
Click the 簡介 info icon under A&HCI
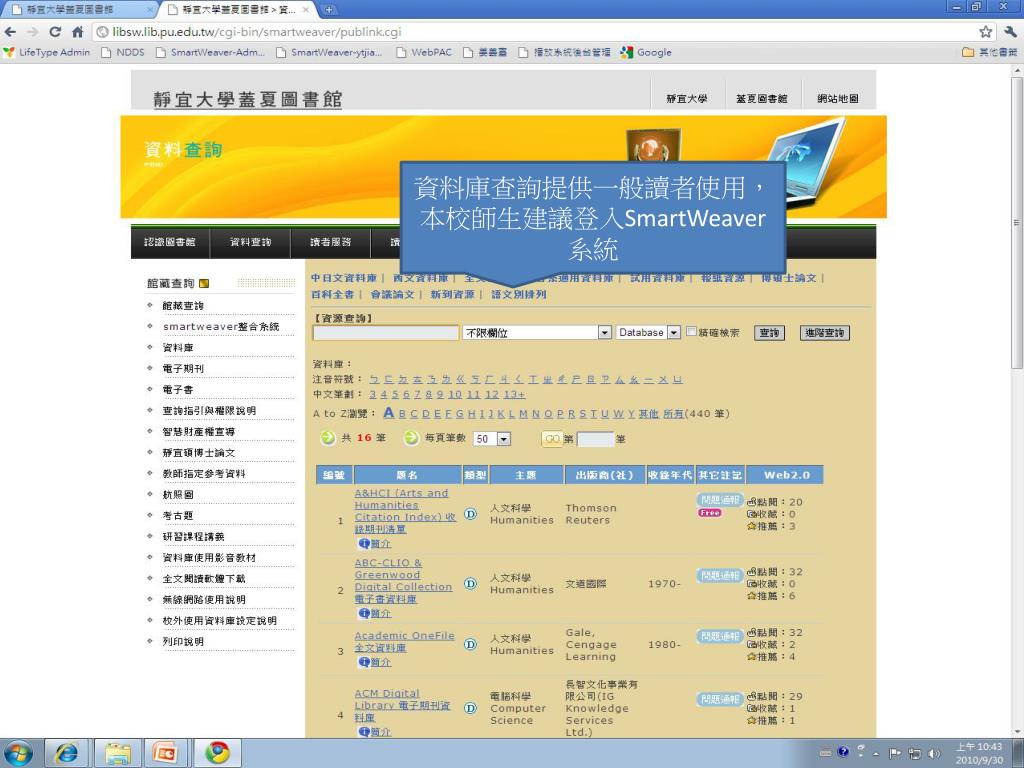[363, 543]
